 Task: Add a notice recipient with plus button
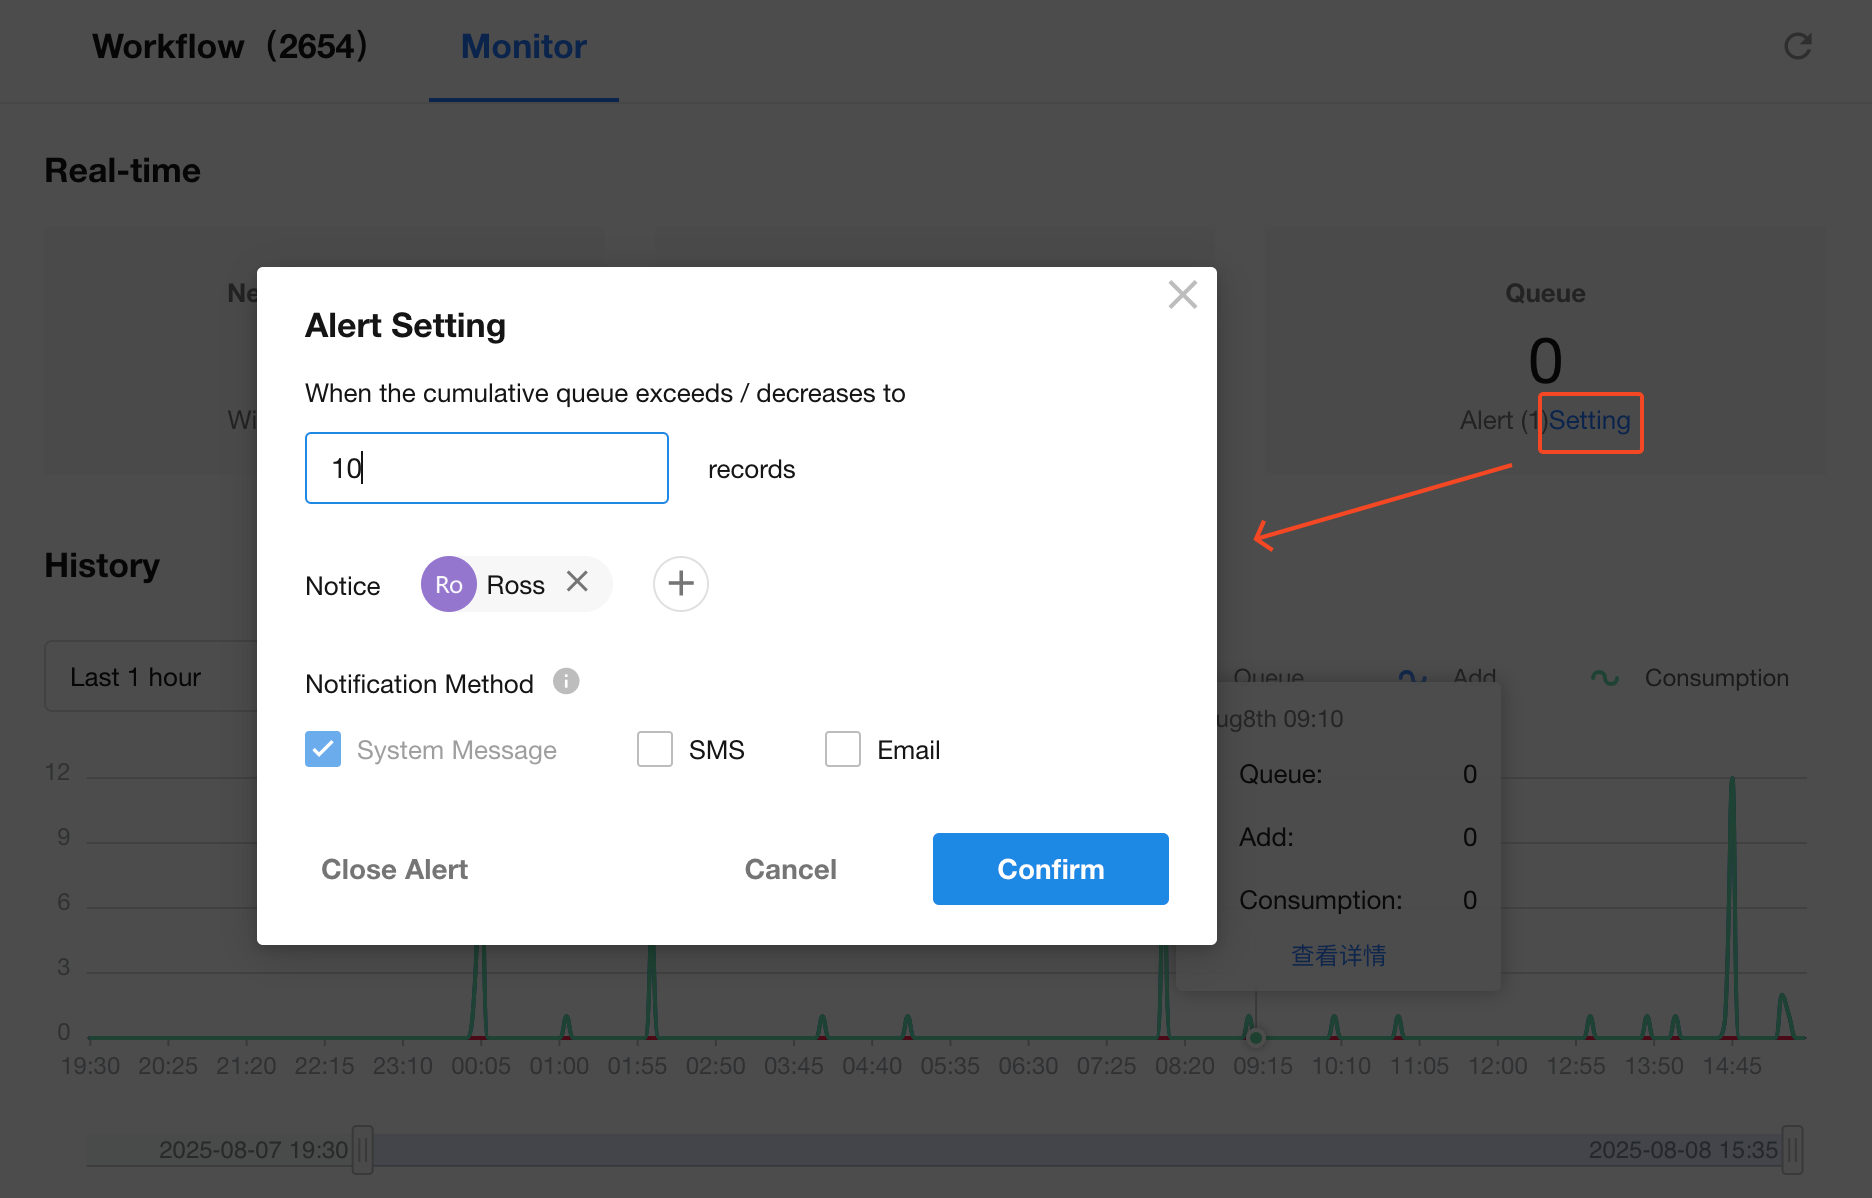(x=680, y=584)
